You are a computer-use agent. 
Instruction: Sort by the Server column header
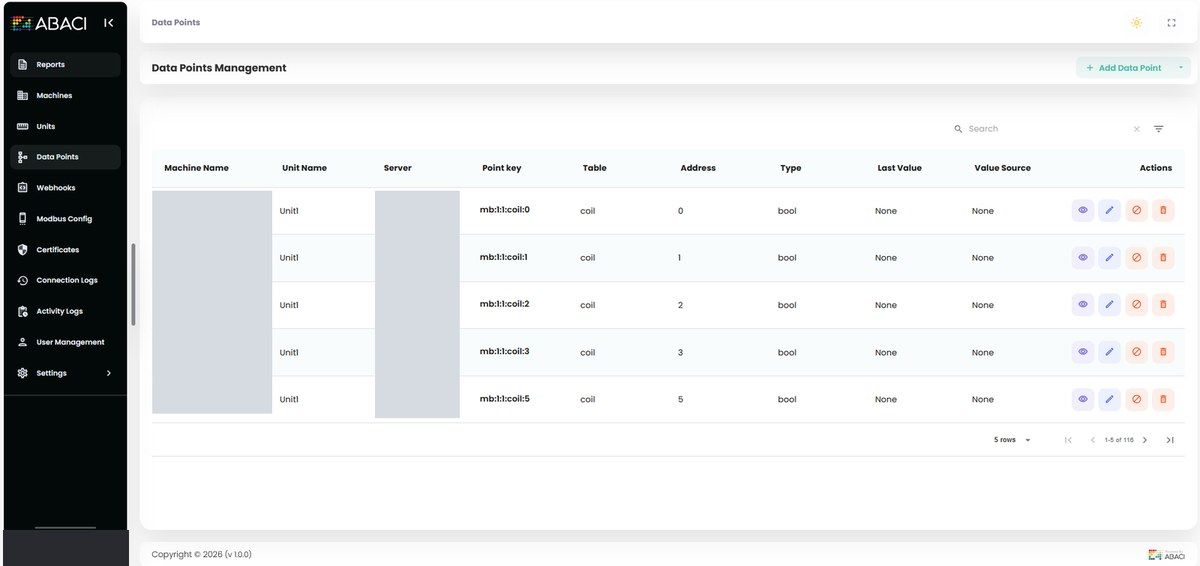[398, 168]
